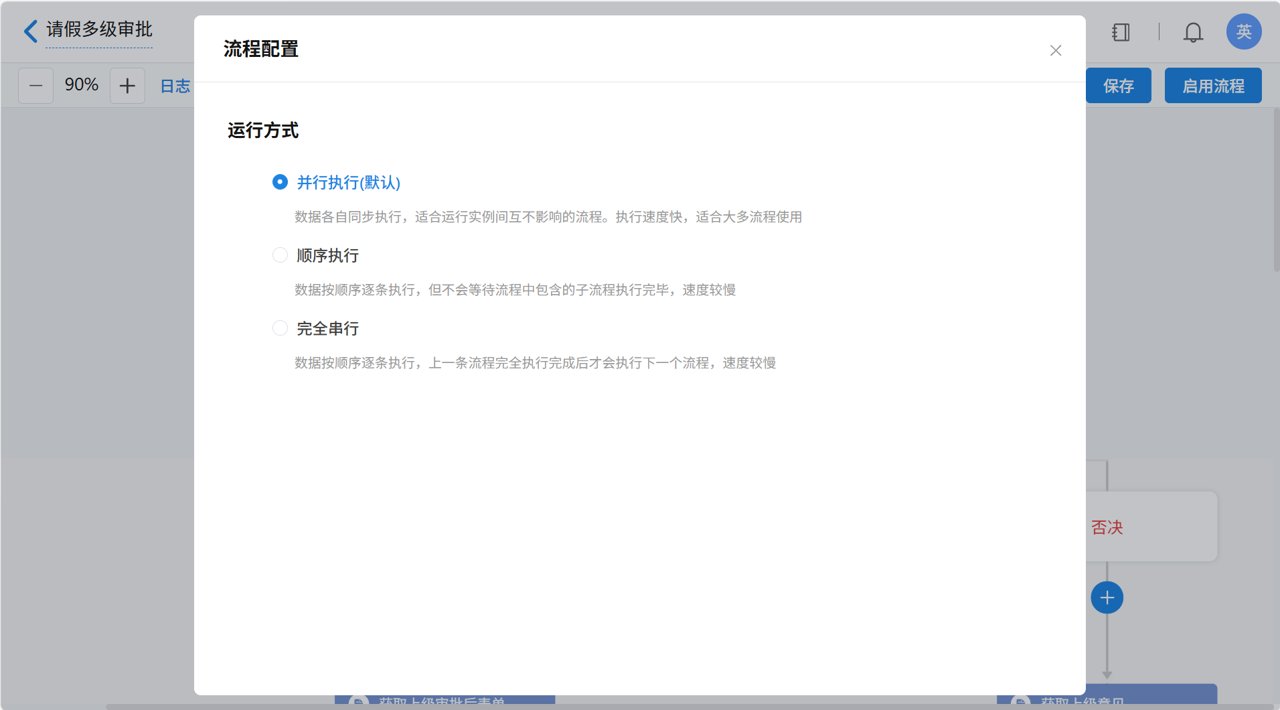
Task: Zoom out with the minus button
Action: pos(36,86)
